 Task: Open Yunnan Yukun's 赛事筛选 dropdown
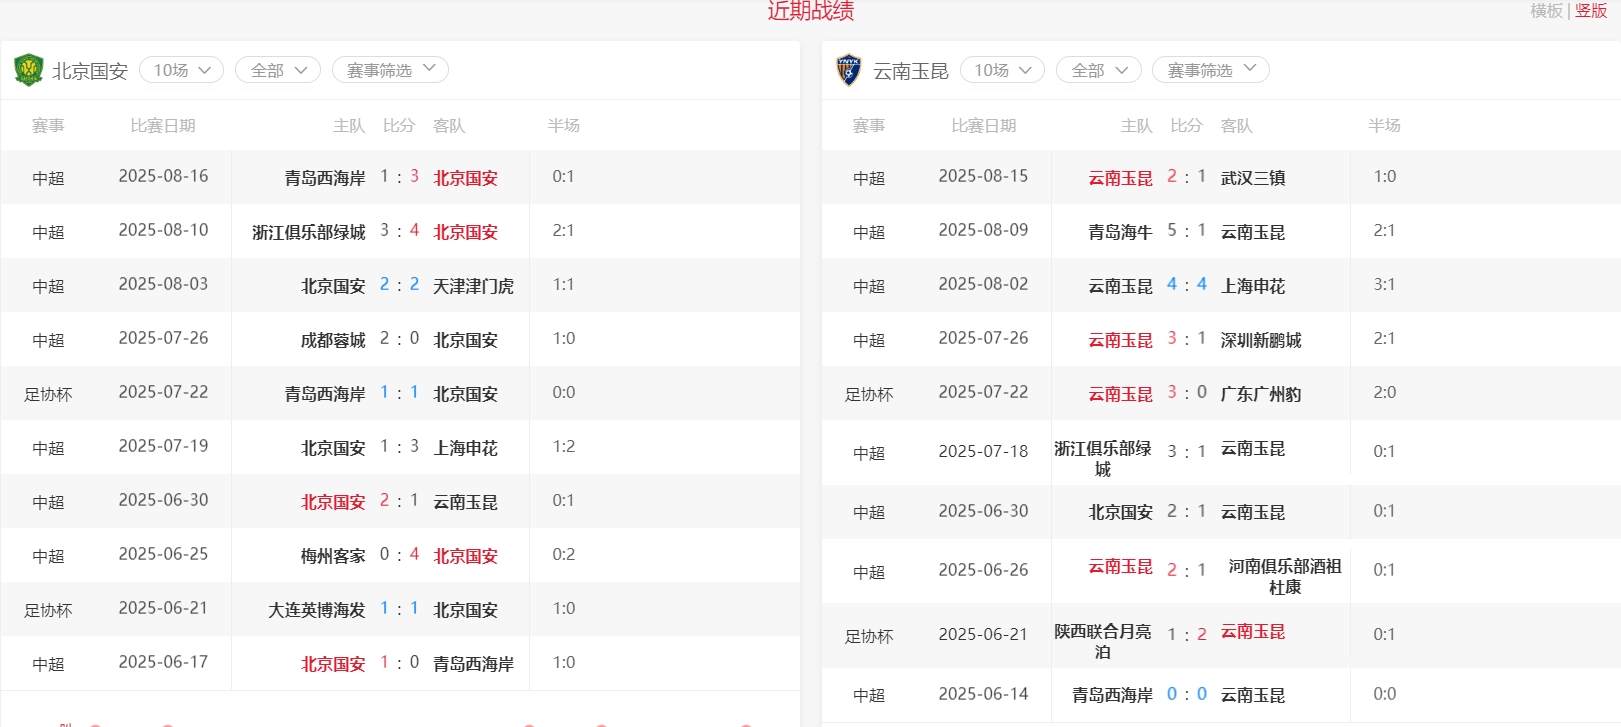[1211, 70]
